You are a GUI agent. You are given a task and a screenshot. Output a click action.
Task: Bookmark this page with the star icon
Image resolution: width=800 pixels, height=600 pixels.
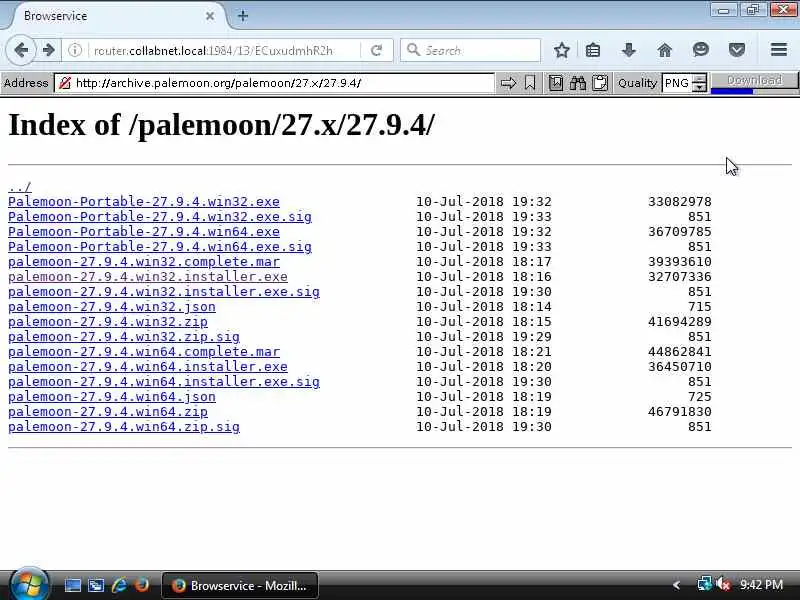[562, 50]
